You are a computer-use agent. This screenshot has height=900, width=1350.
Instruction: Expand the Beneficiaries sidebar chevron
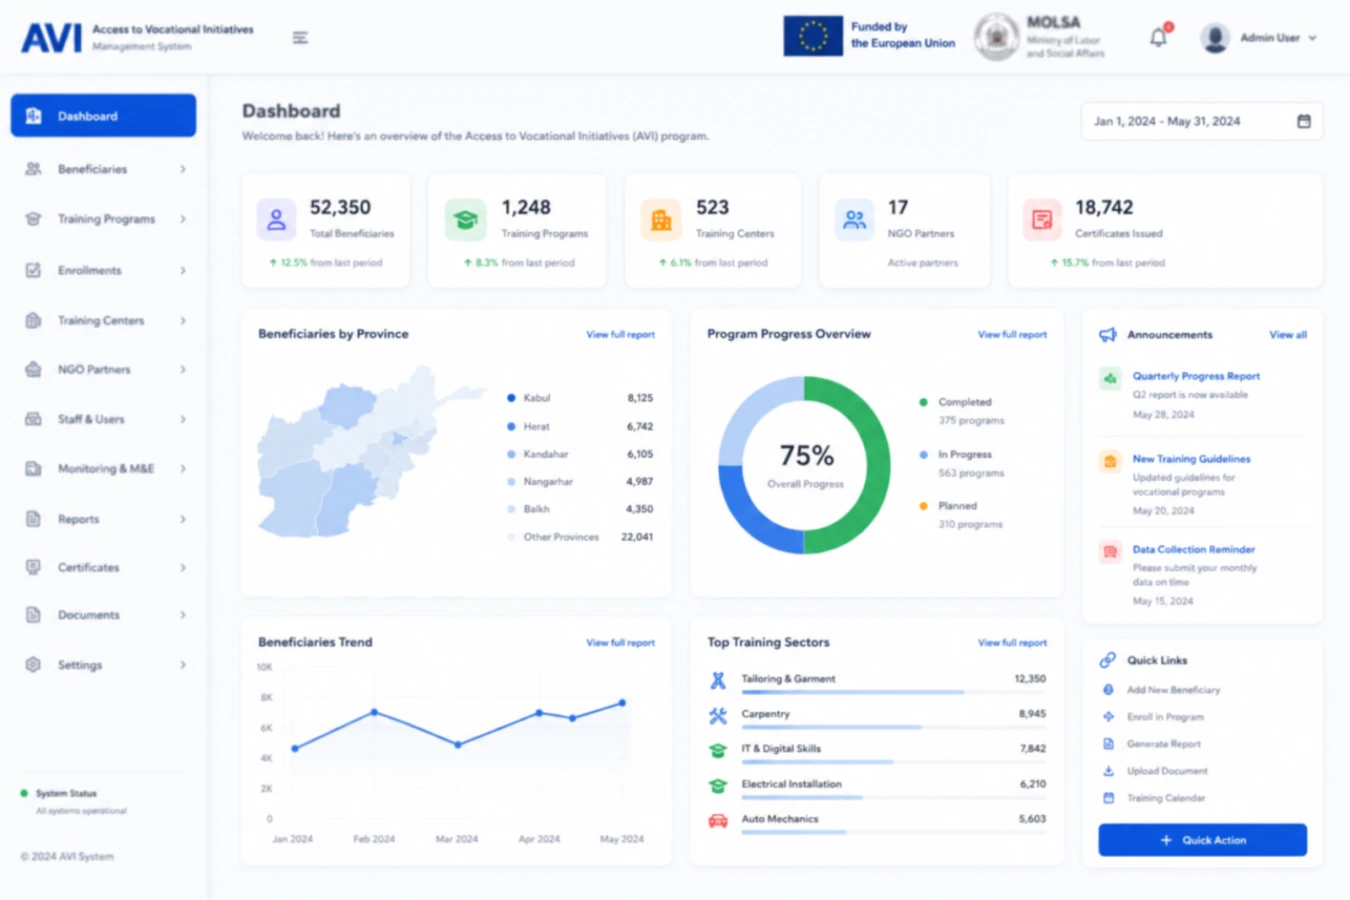coord(183,169)
